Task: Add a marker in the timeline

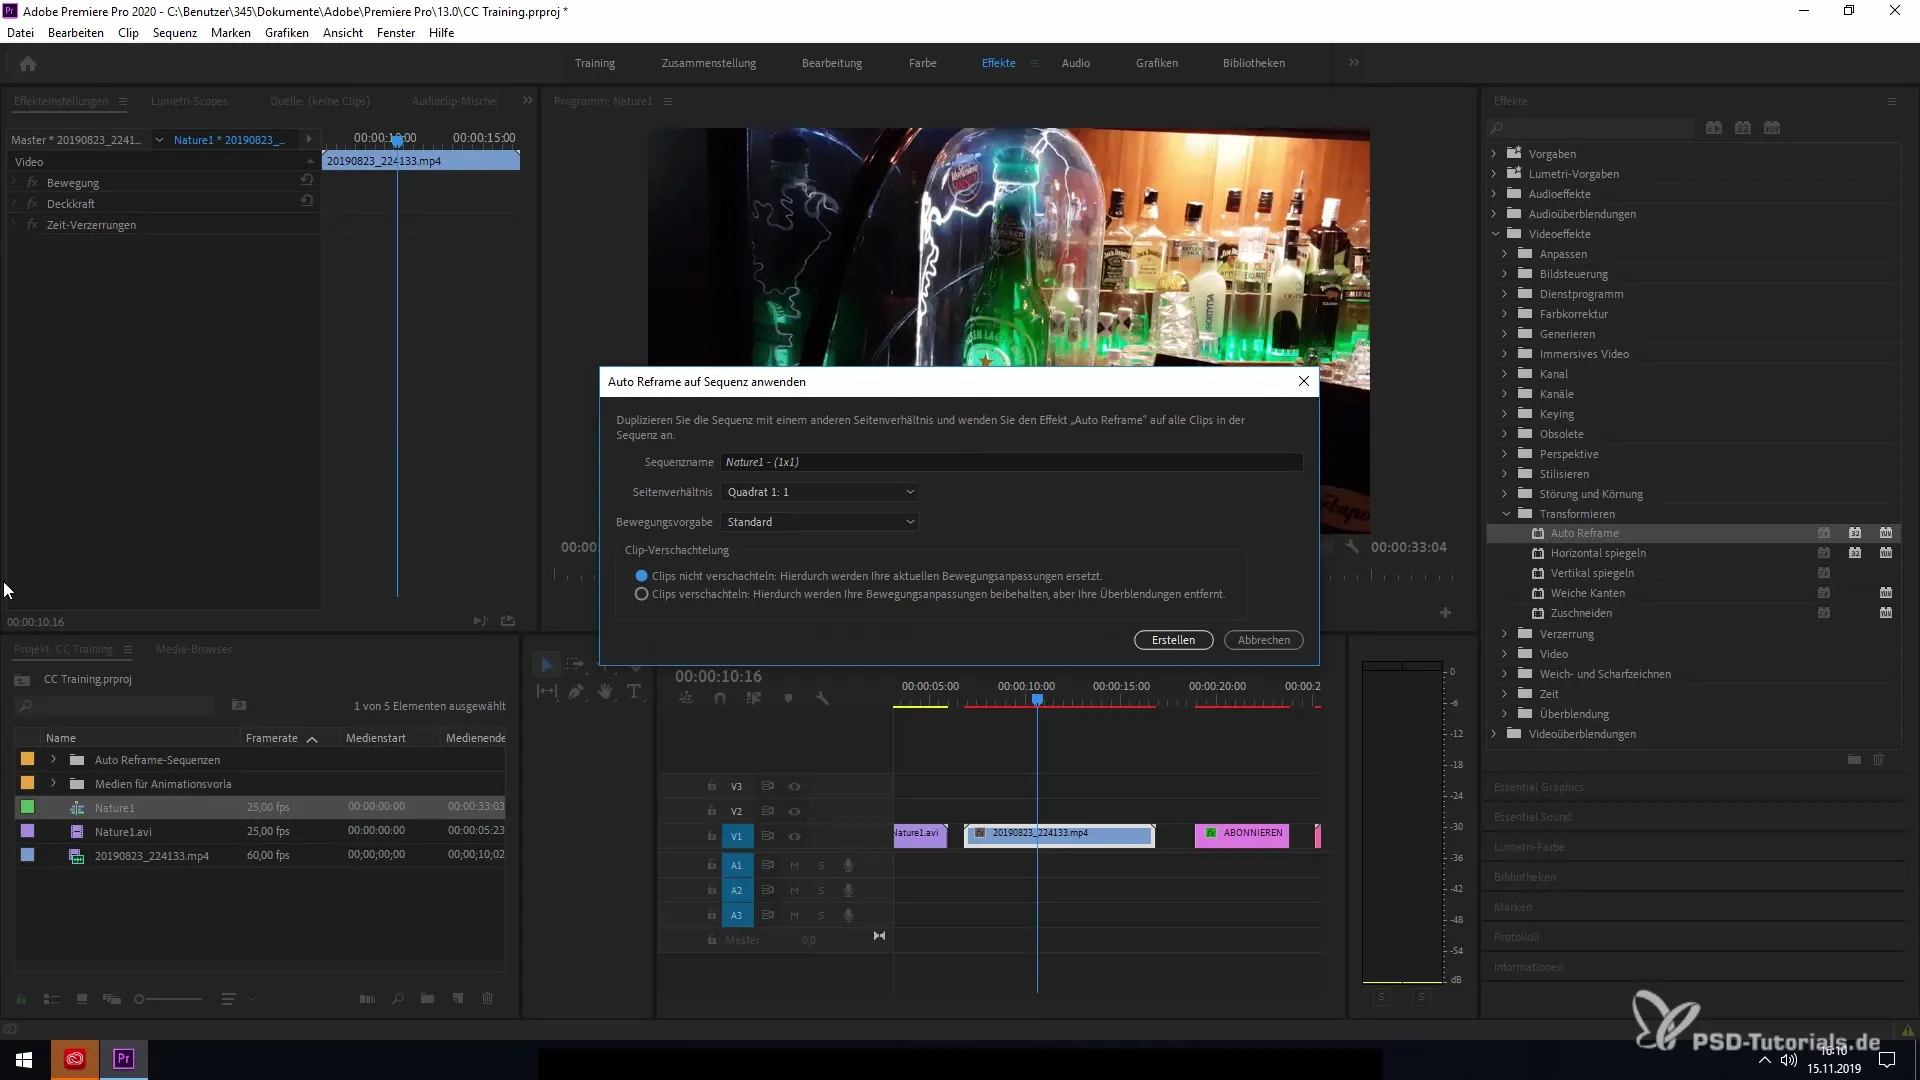Action: pos(788,698)
